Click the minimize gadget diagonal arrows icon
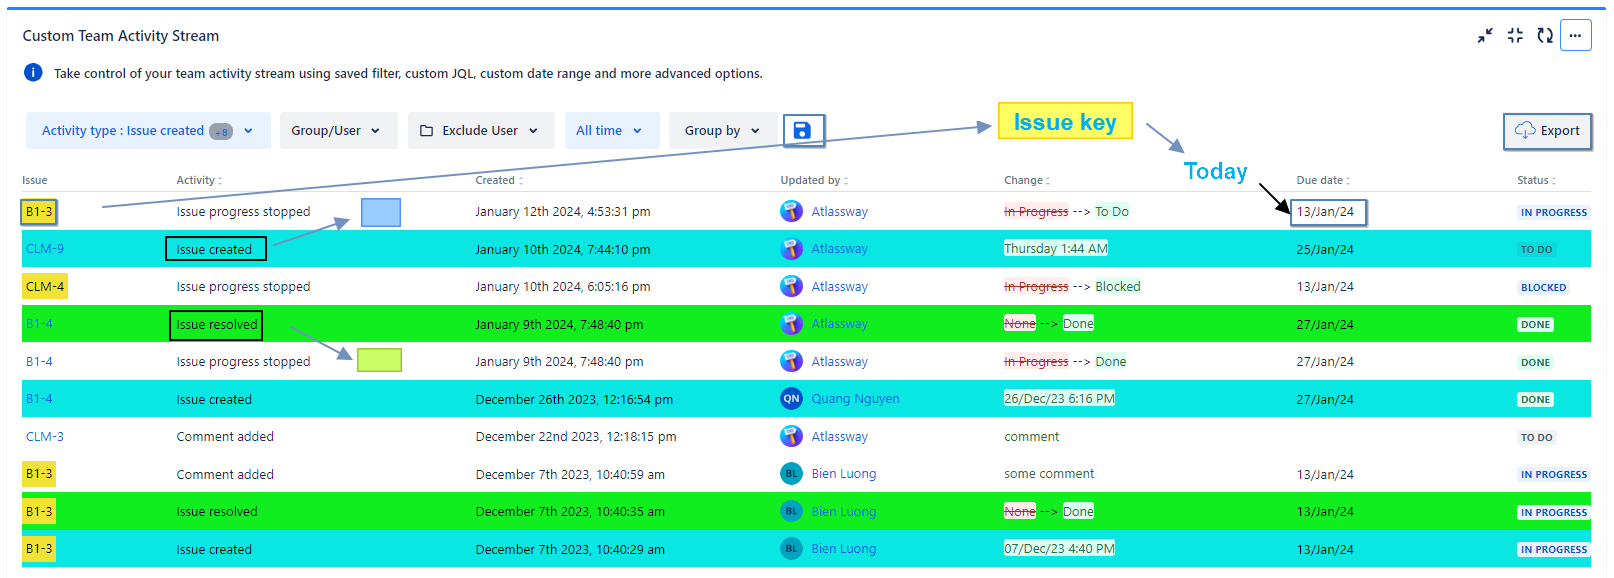Viewport: 1614px width, 578px height. 1485,36
